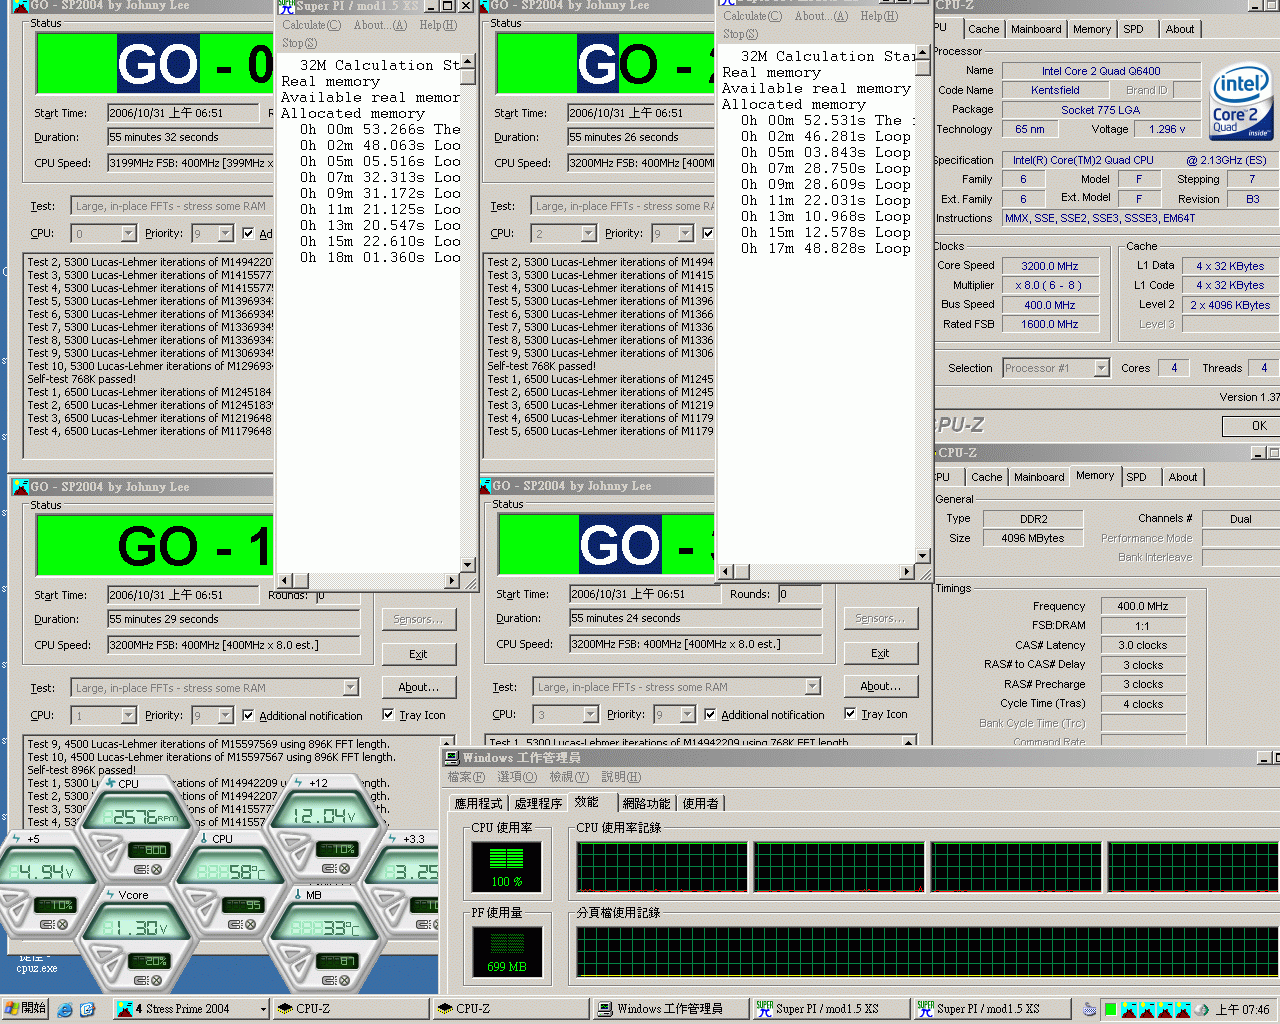Open the Processor #1 selection dropdown in CPU-Z
1280x1024 pixels.
click(x=1101, y=368)
